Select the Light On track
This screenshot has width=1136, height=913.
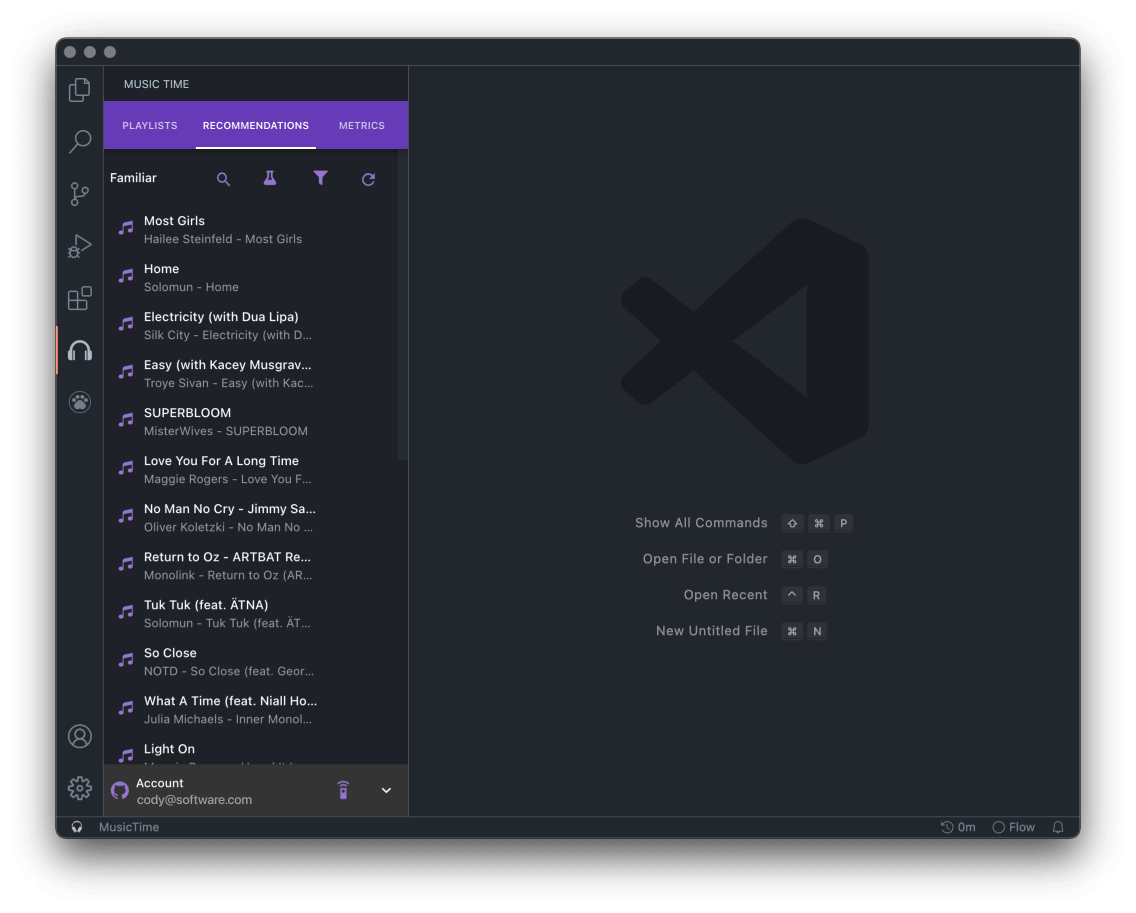click(251, 750)
